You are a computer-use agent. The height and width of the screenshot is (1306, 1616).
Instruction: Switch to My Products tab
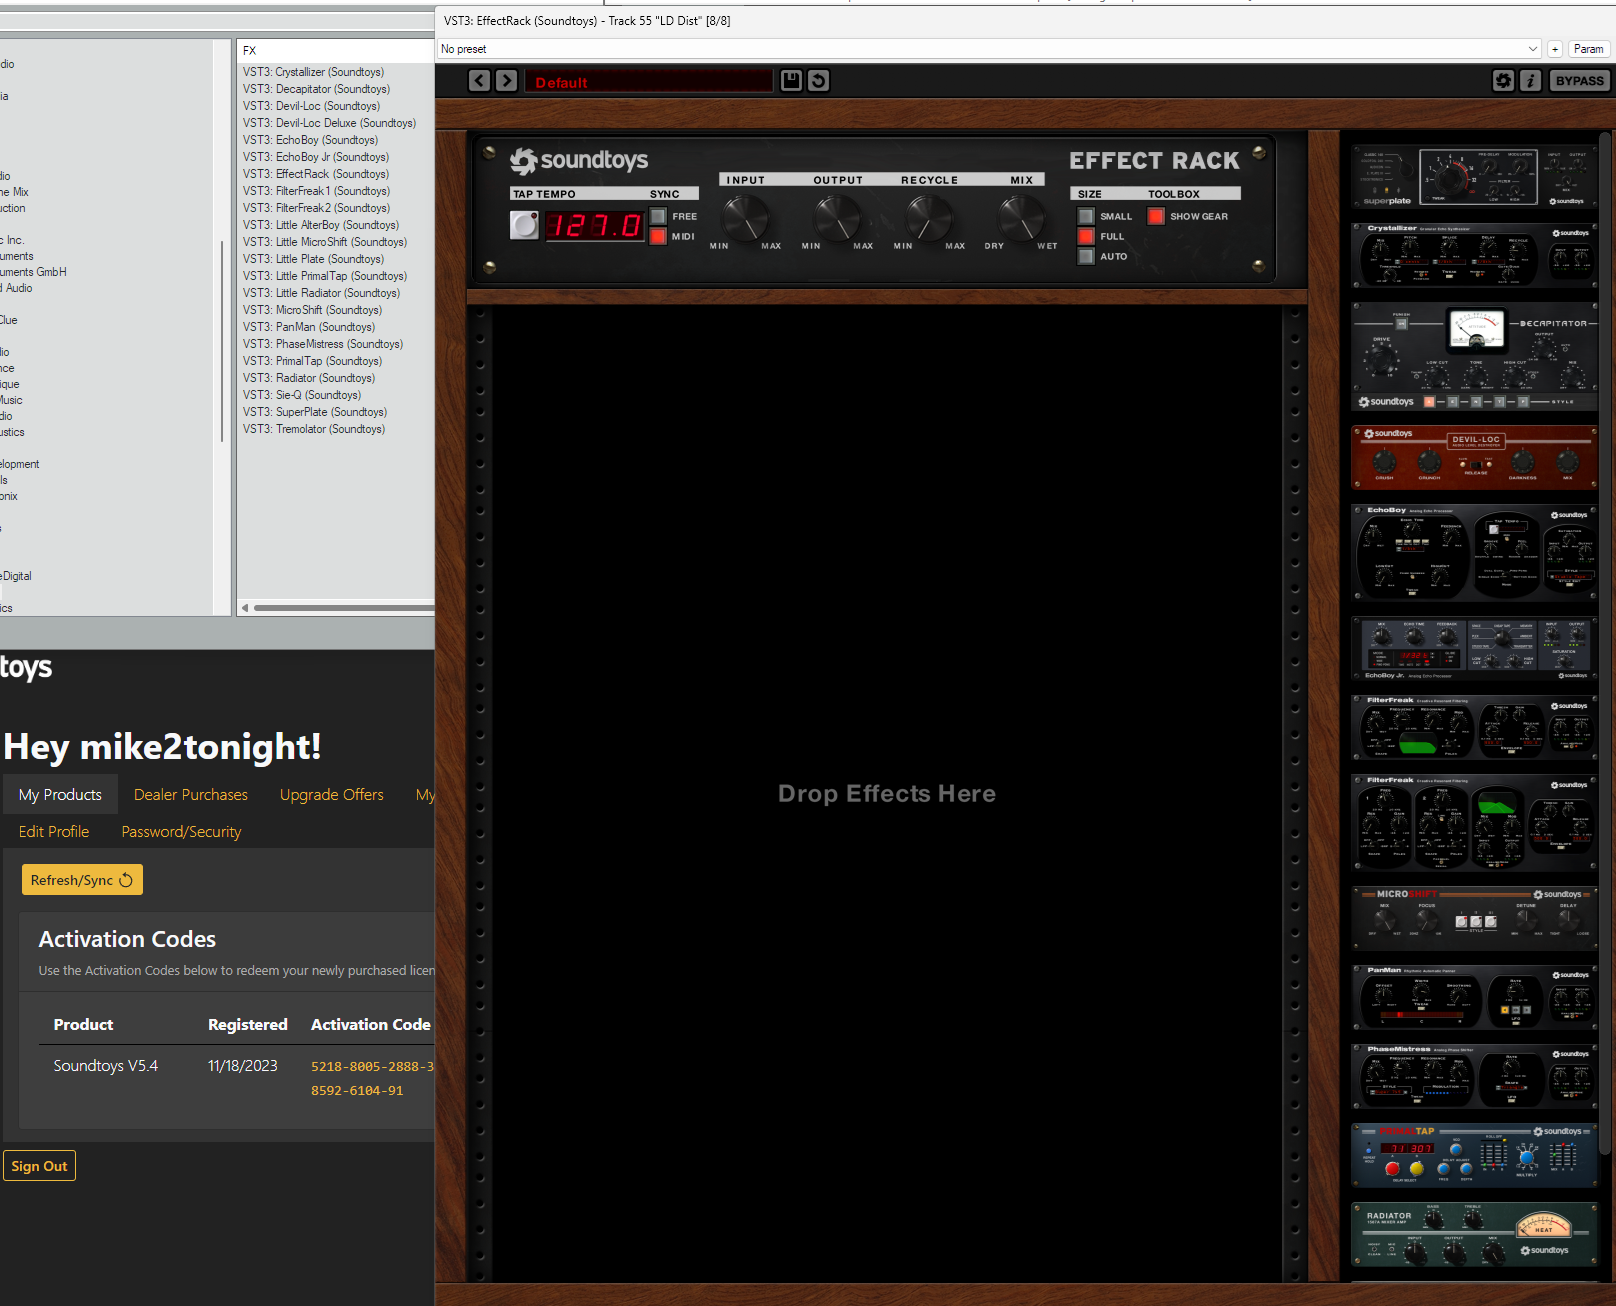point(60,794)
